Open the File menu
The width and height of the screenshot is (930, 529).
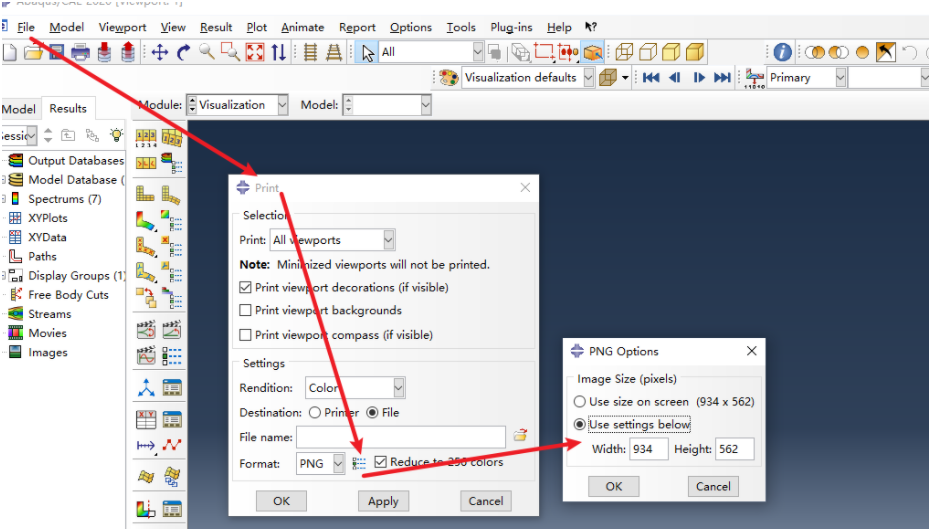tap(25, 27)
